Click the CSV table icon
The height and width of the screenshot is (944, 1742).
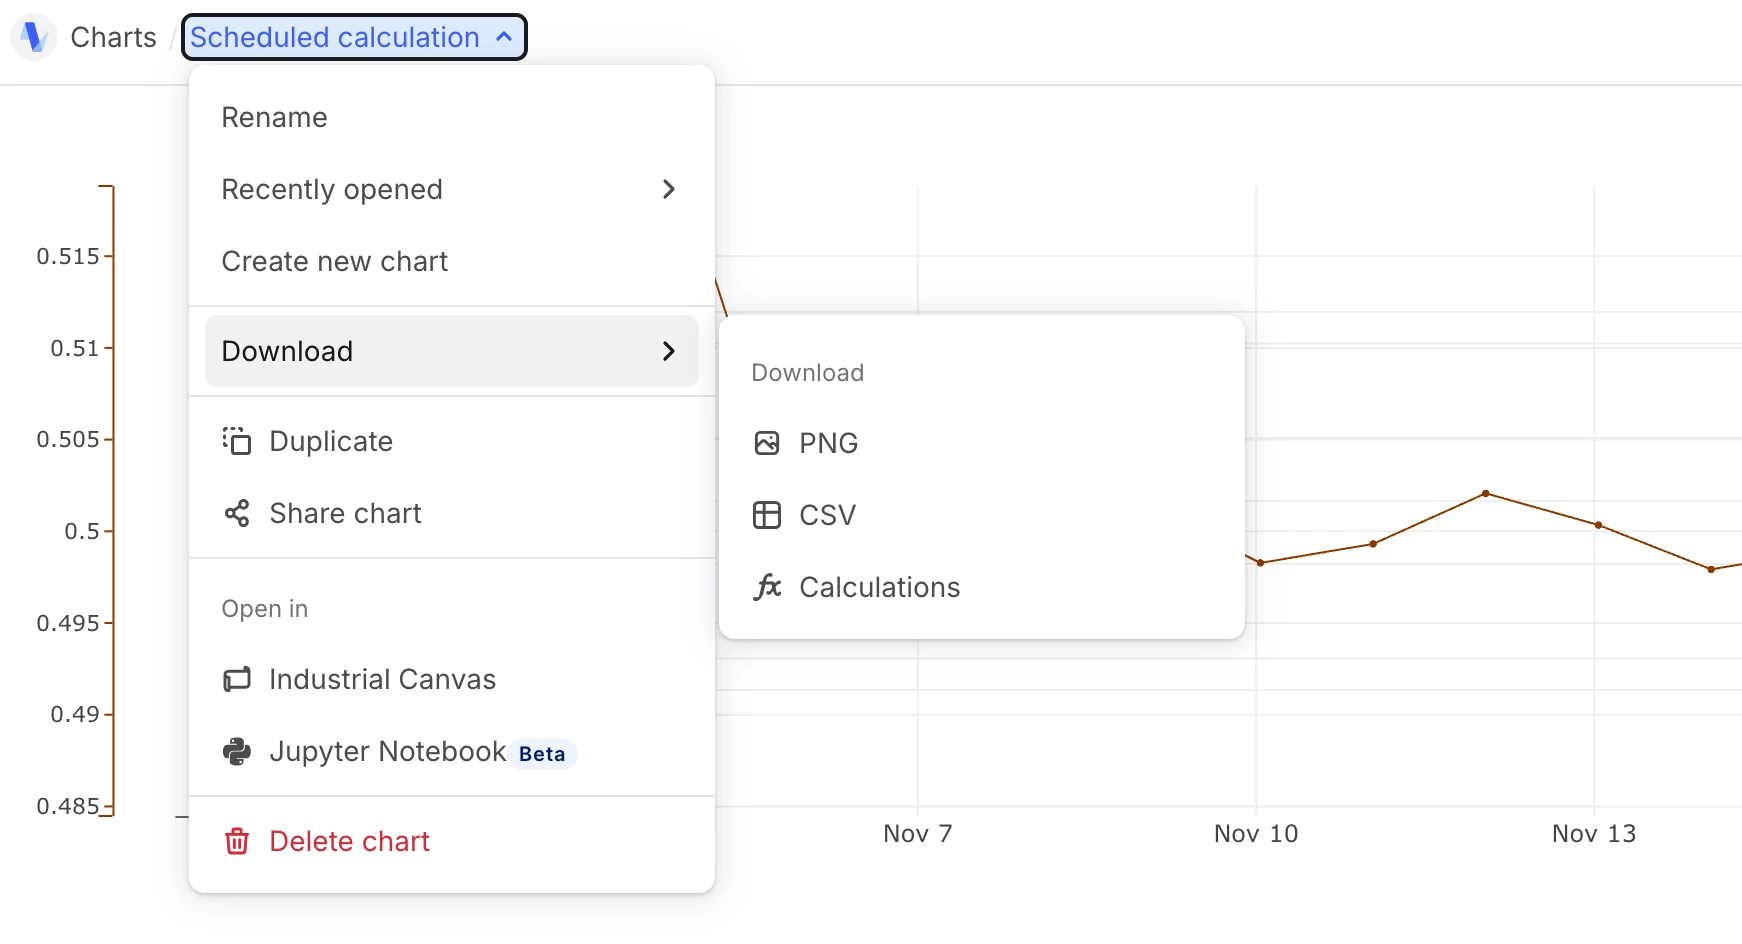tap(767, 515)
